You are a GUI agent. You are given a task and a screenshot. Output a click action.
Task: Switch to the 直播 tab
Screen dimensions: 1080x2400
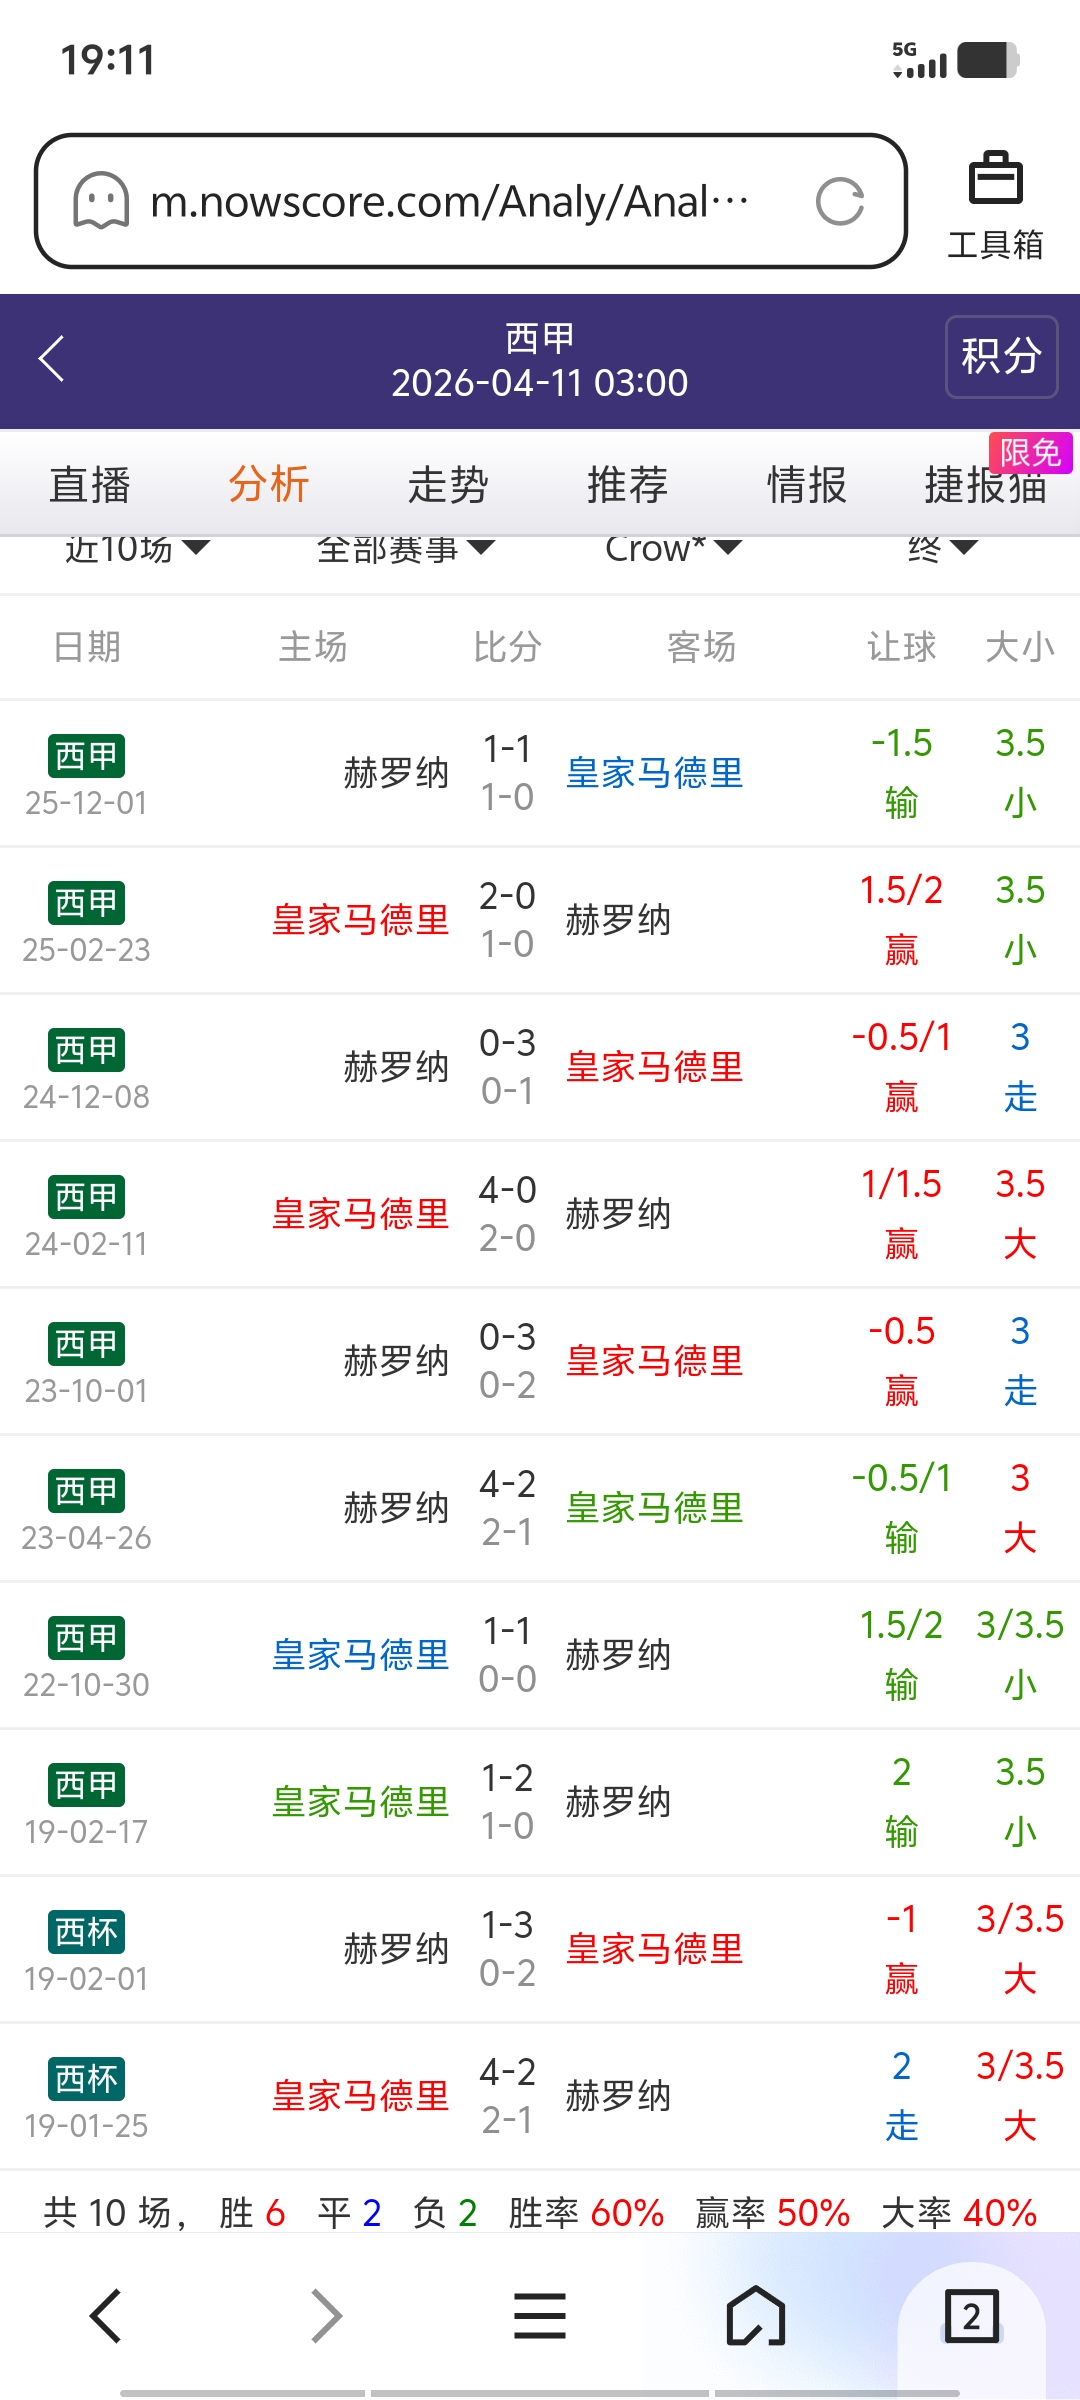coord(90,486)
